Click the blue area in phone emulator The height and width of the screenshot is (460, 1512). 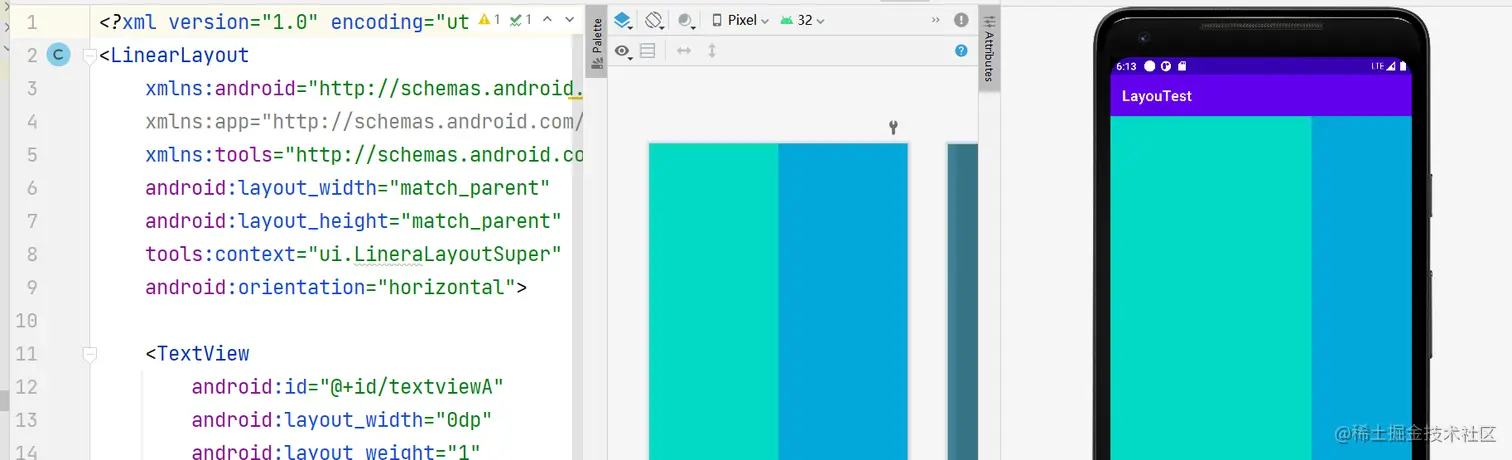point(1361,288)
